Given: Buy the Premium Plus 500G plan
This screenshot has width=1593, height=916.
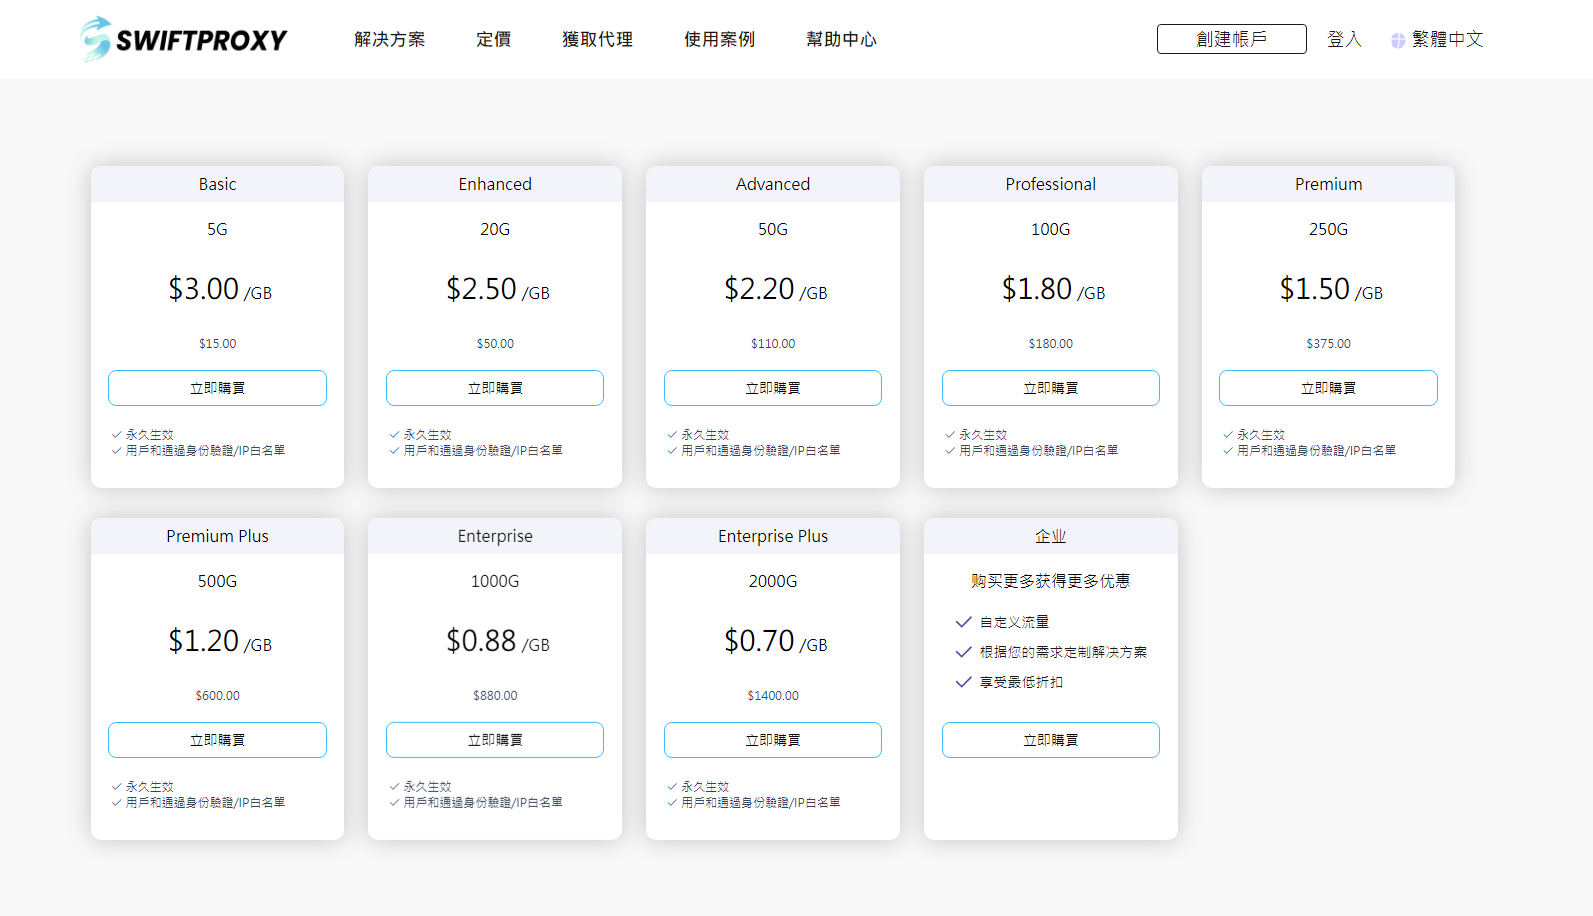Looking at the screenshot, I should [217, 740].
